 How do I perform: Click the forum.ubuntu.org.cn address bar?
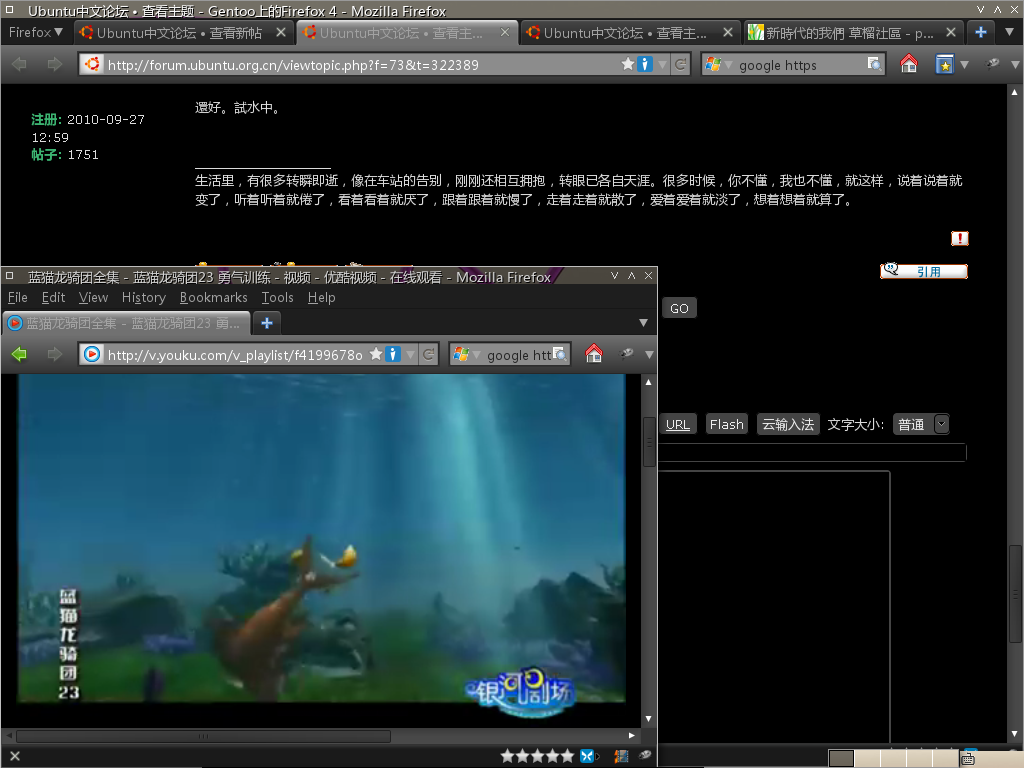(358, 65)
